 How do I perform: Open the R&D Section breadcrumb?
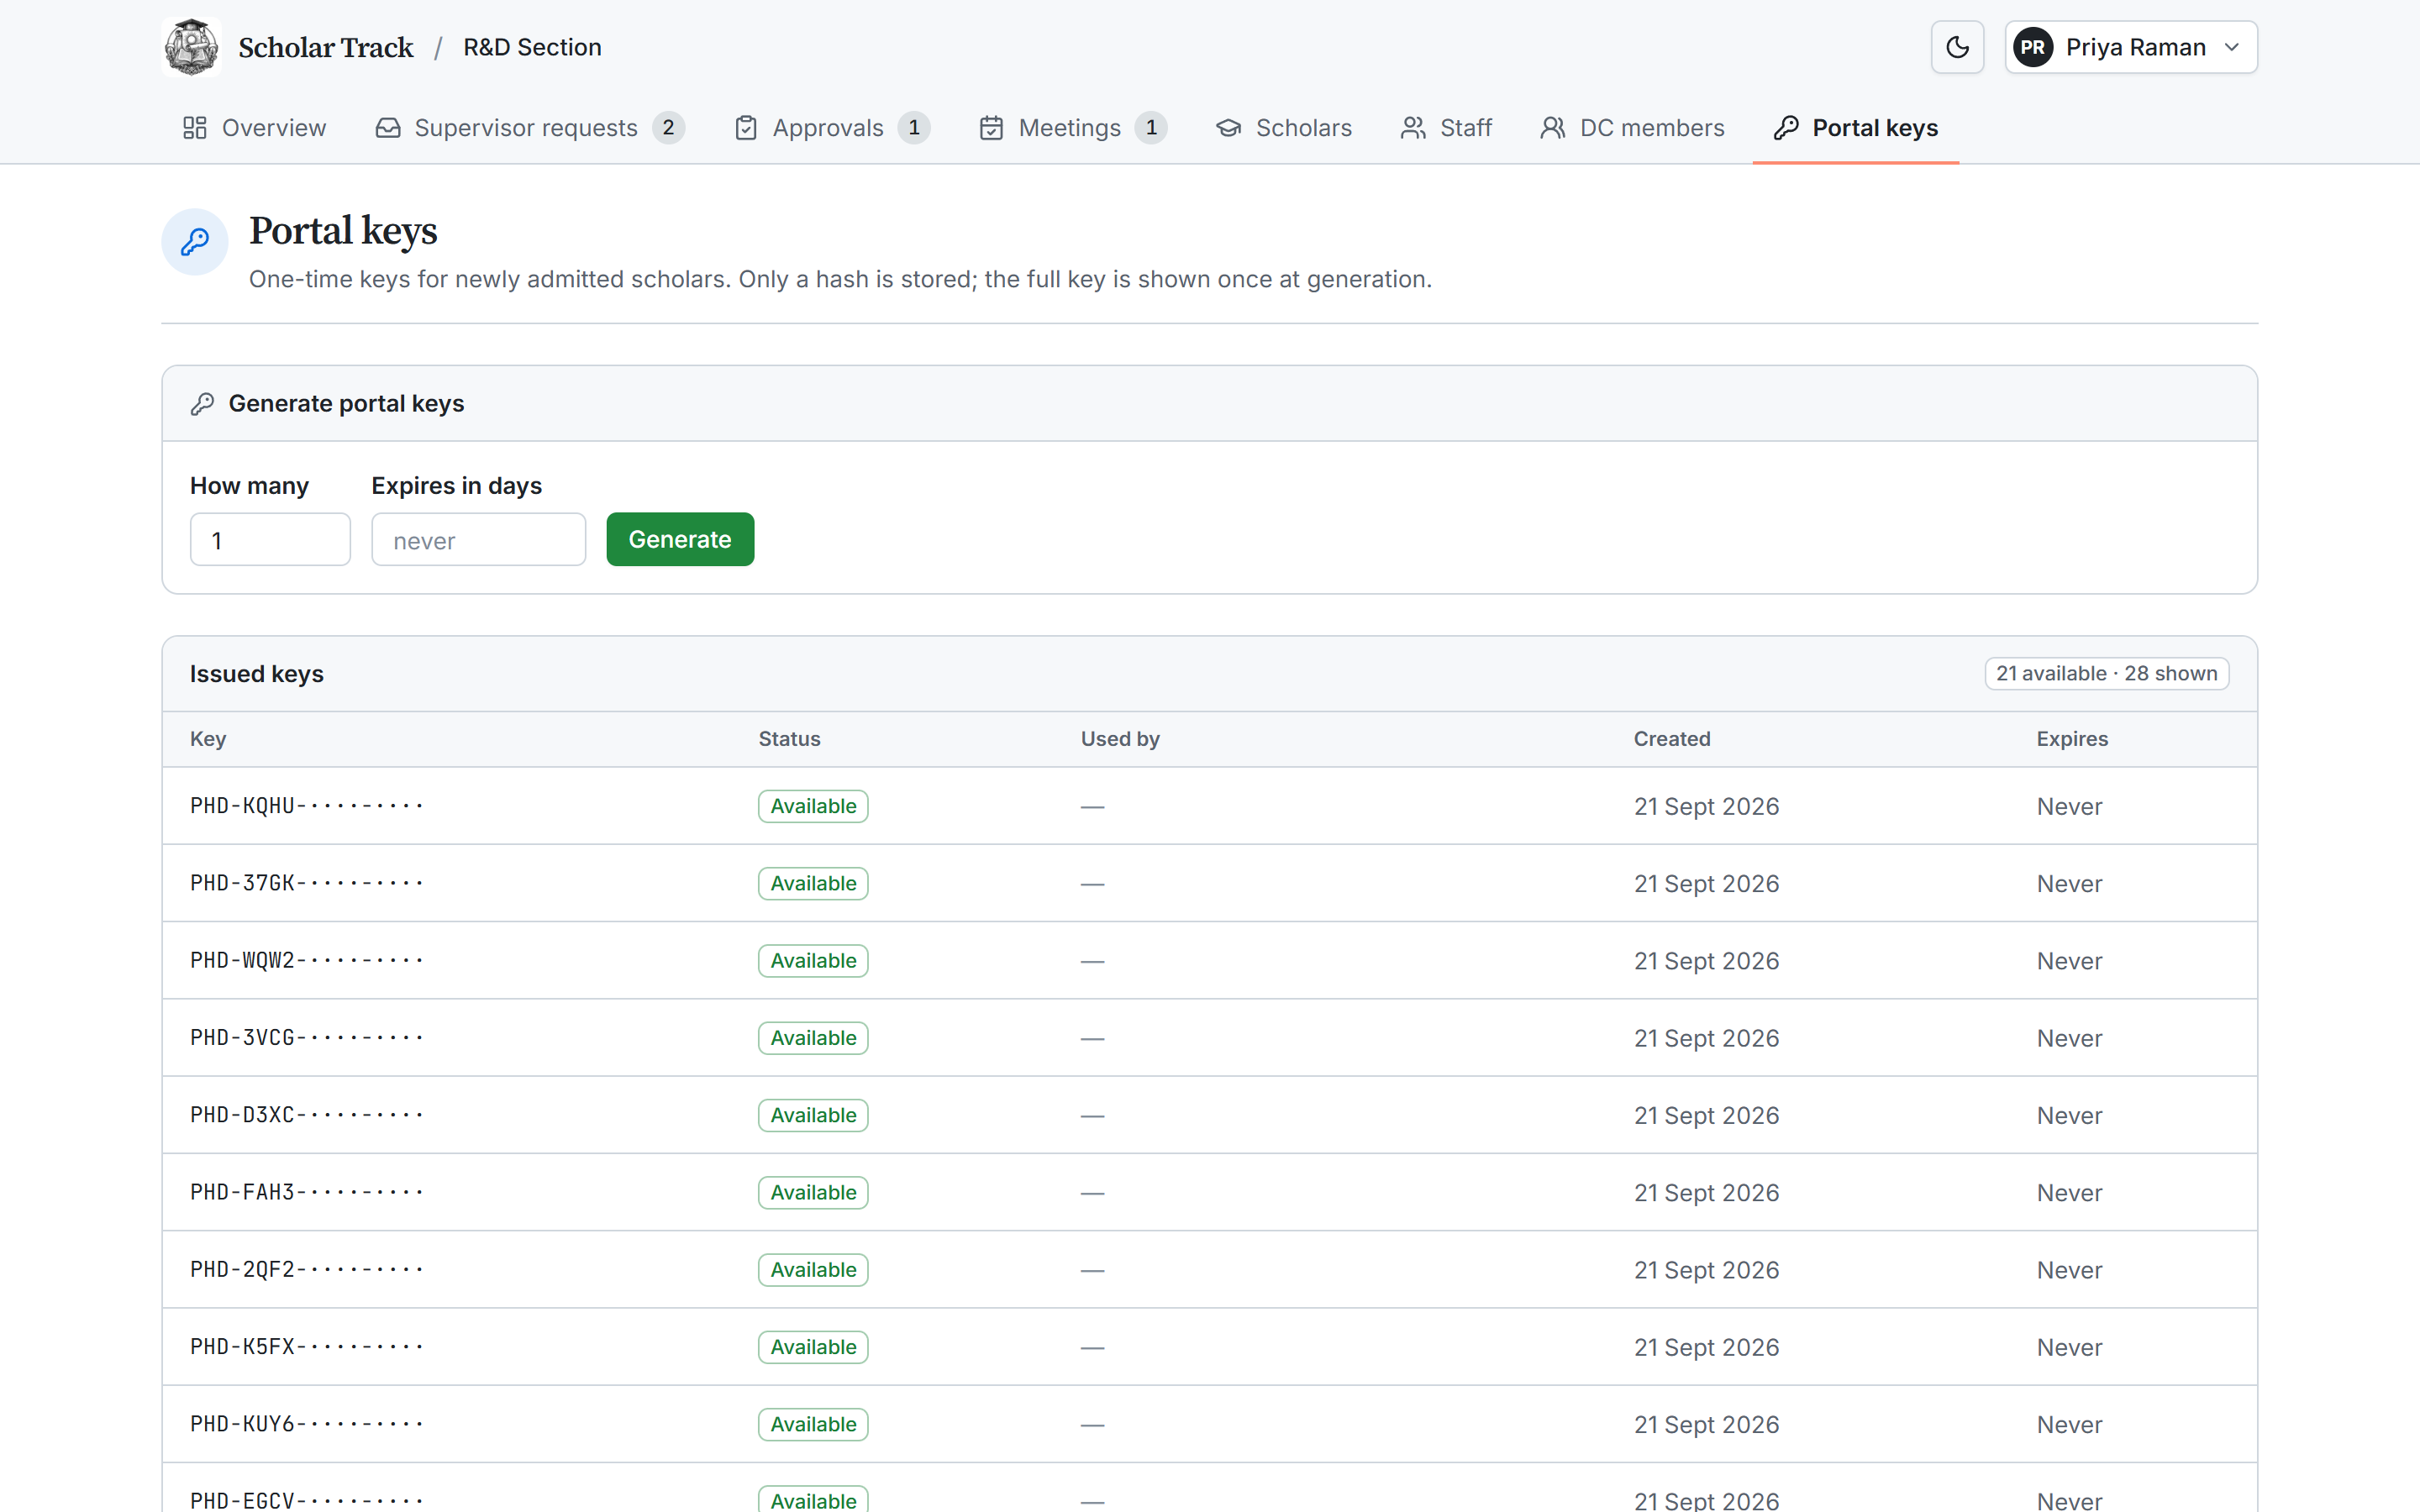pos(532,47)
